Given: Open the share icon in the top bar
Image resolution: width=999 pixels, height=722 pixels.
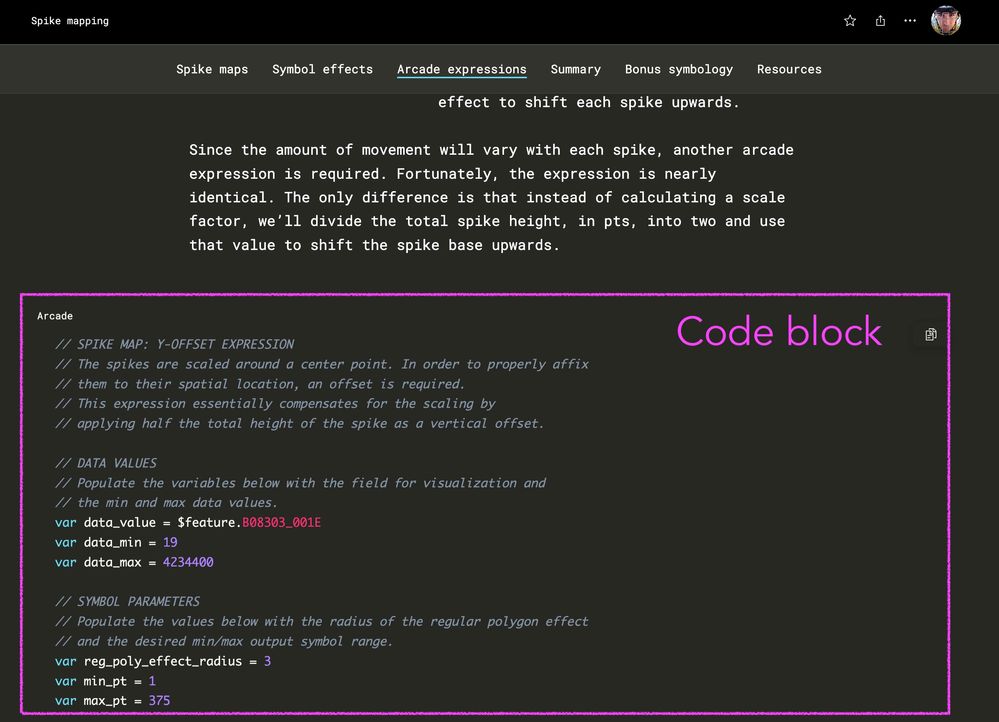Looking at the screenshot, I should click(880, 20).
